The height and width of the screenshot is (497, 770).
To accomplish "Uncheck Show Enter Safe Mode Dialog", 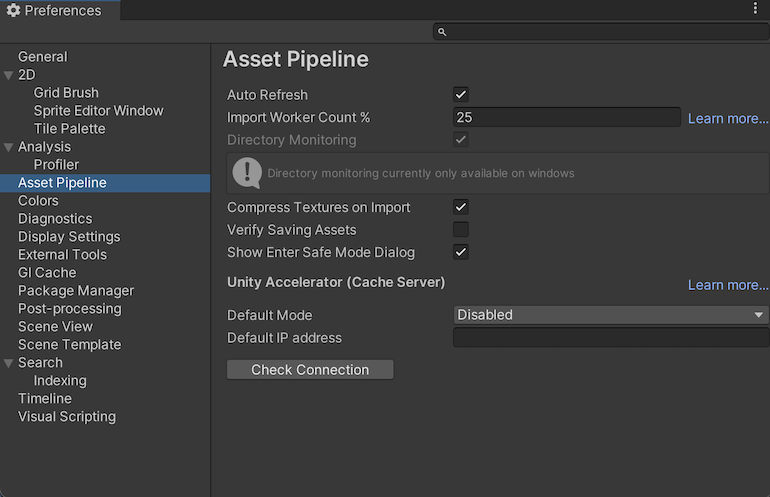I will 461,253.
